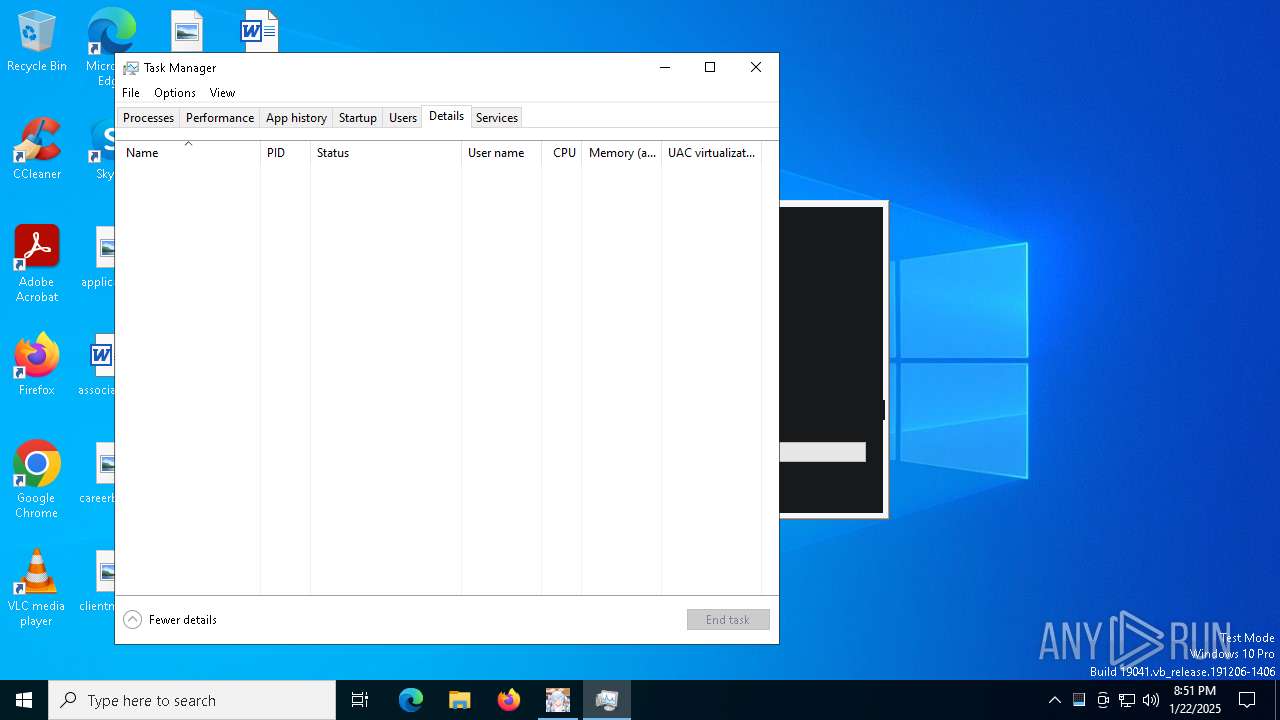Open the Windows Start menu

(24, 700)
